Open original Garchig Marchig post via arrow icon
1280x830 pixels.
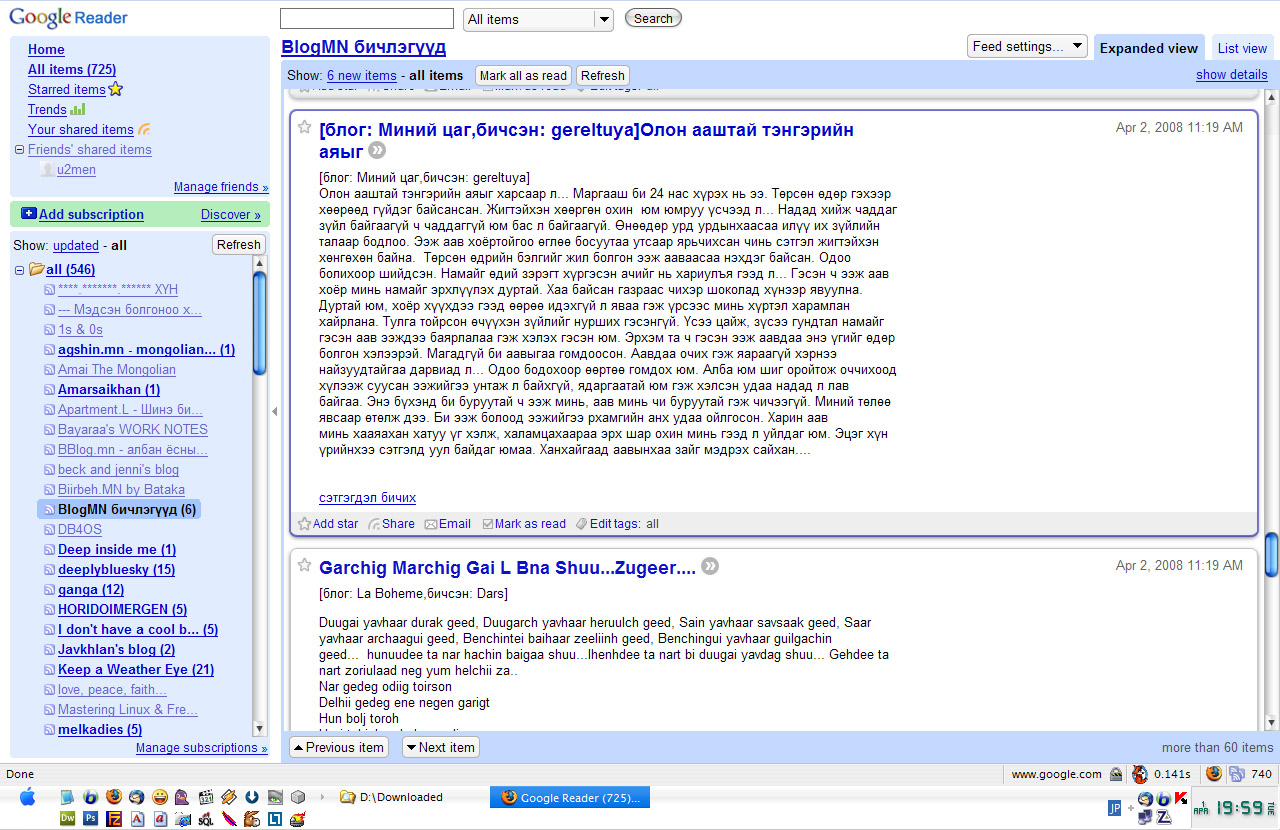click(710, 566)
